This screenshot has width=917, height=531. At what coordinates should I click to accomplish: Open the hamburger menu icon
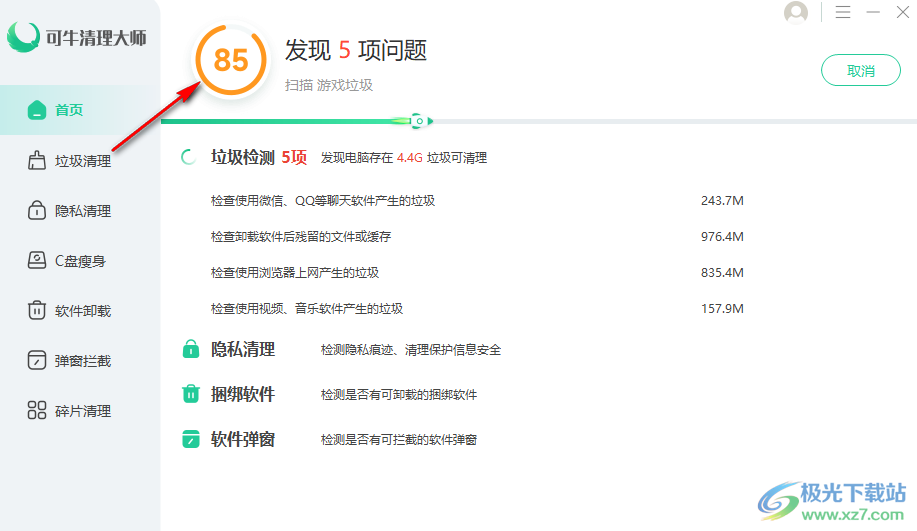click(x=843, y=13)
